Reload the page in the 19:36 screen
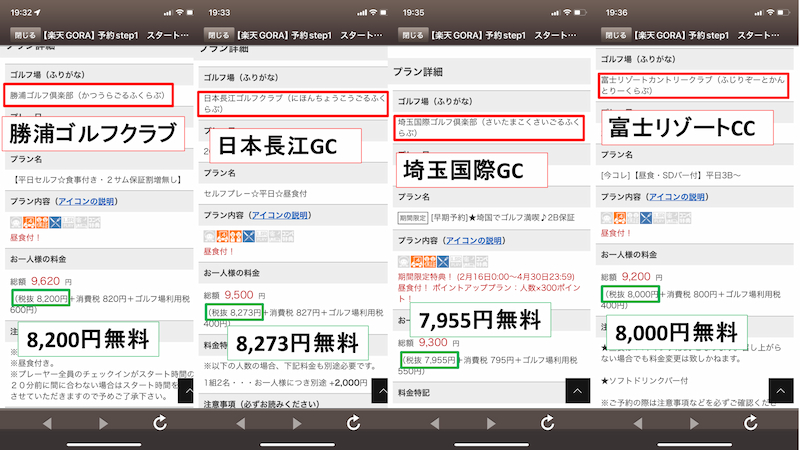Viewport: 800px width, 450px height. coord(751,422)
